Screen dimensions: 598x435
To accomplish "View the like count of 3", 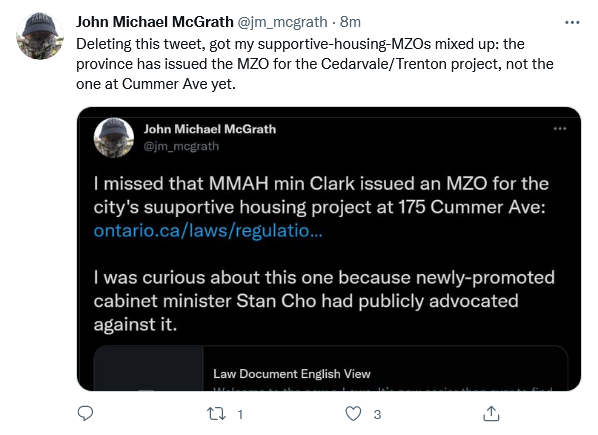I will point(377,414).
